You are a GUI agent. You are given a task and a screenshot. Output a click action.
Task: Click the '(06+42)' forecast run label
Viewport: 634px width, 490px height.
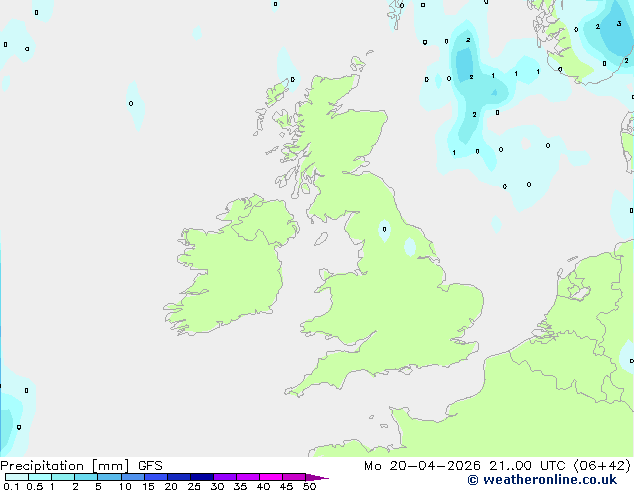[x=602, y=466]
